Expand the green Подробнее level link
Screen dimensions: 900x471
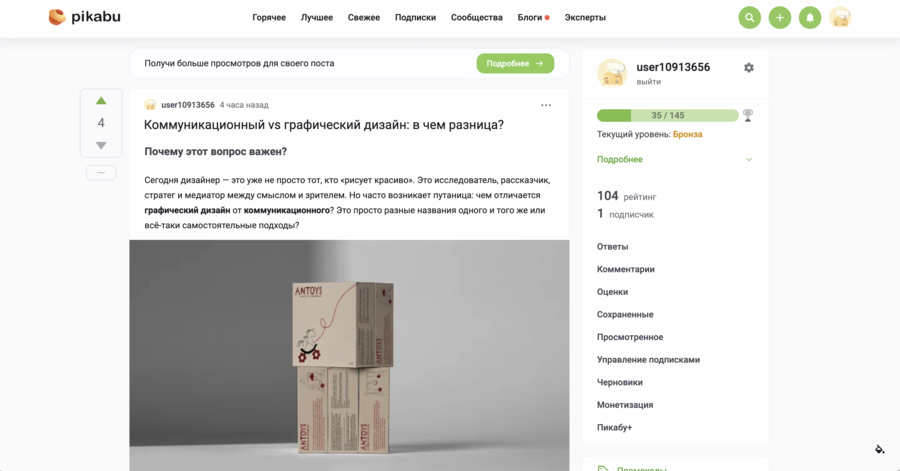(619, 159)
